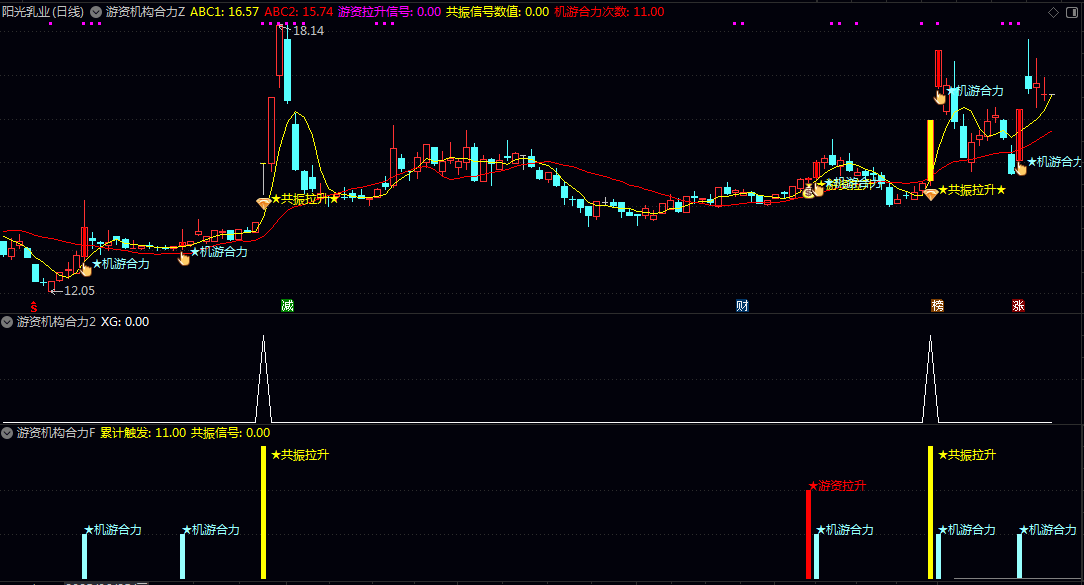Click first ★共振拉升 label in bottom panel

300,455
